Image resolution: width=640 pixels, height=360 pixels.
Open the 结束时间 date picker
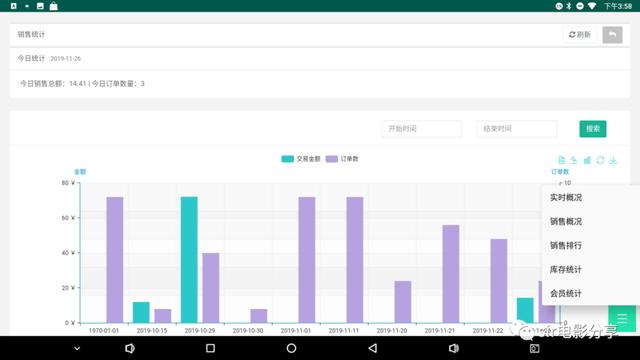tap(516, 129)
